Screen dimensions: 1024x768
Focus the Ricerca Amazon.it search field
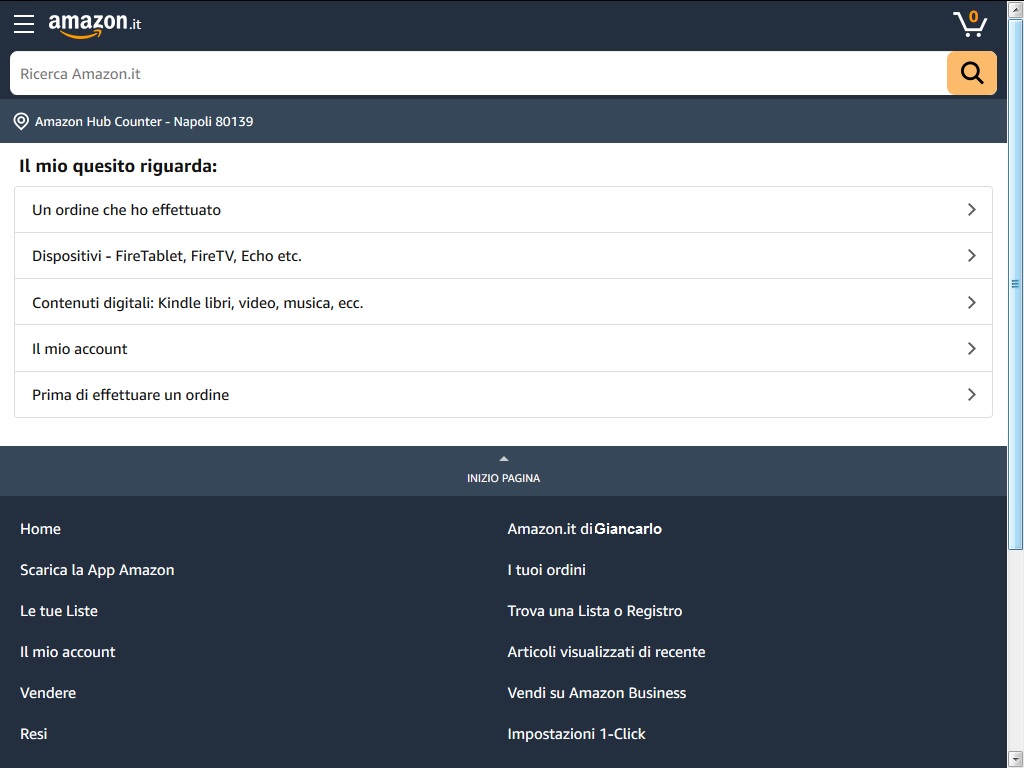click(478, 73)
